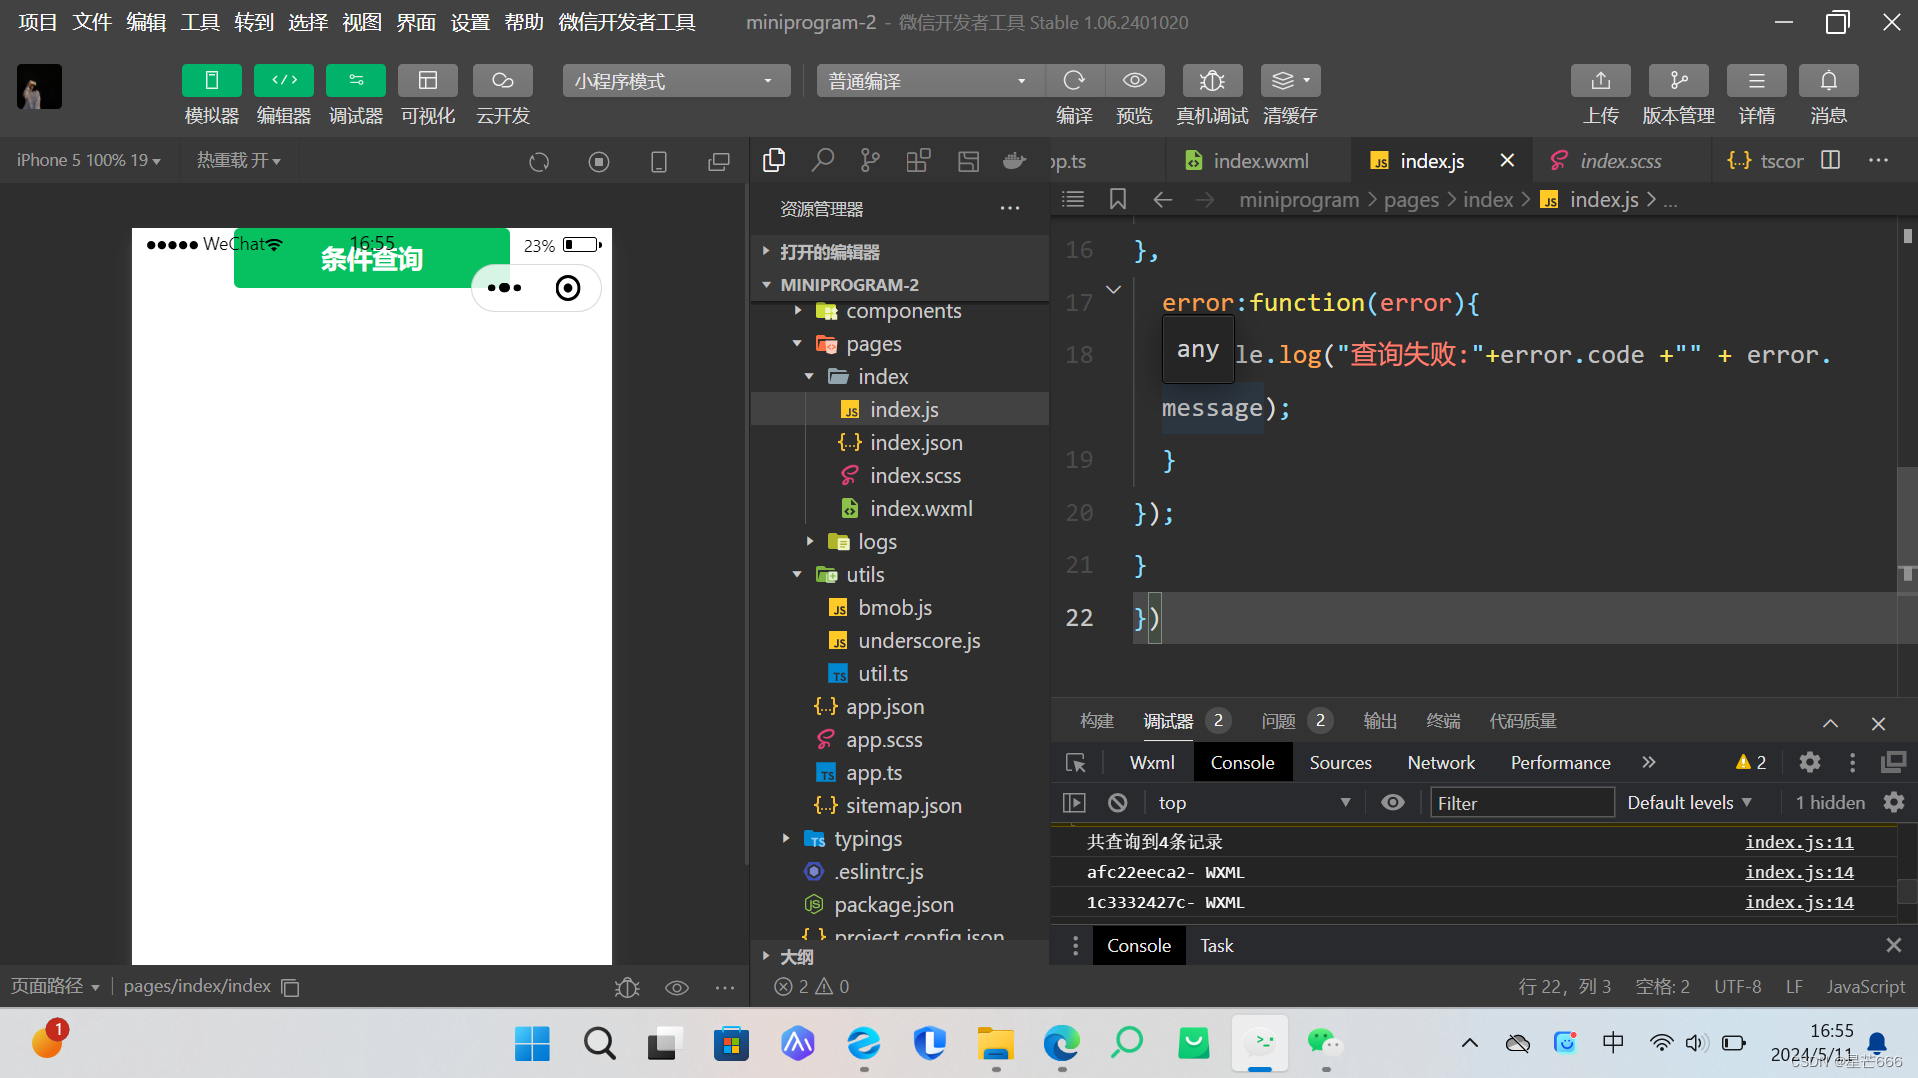
Task: Open the 云开发 cloud development panel
Action: pyautogui.click(x=501, y=80)
